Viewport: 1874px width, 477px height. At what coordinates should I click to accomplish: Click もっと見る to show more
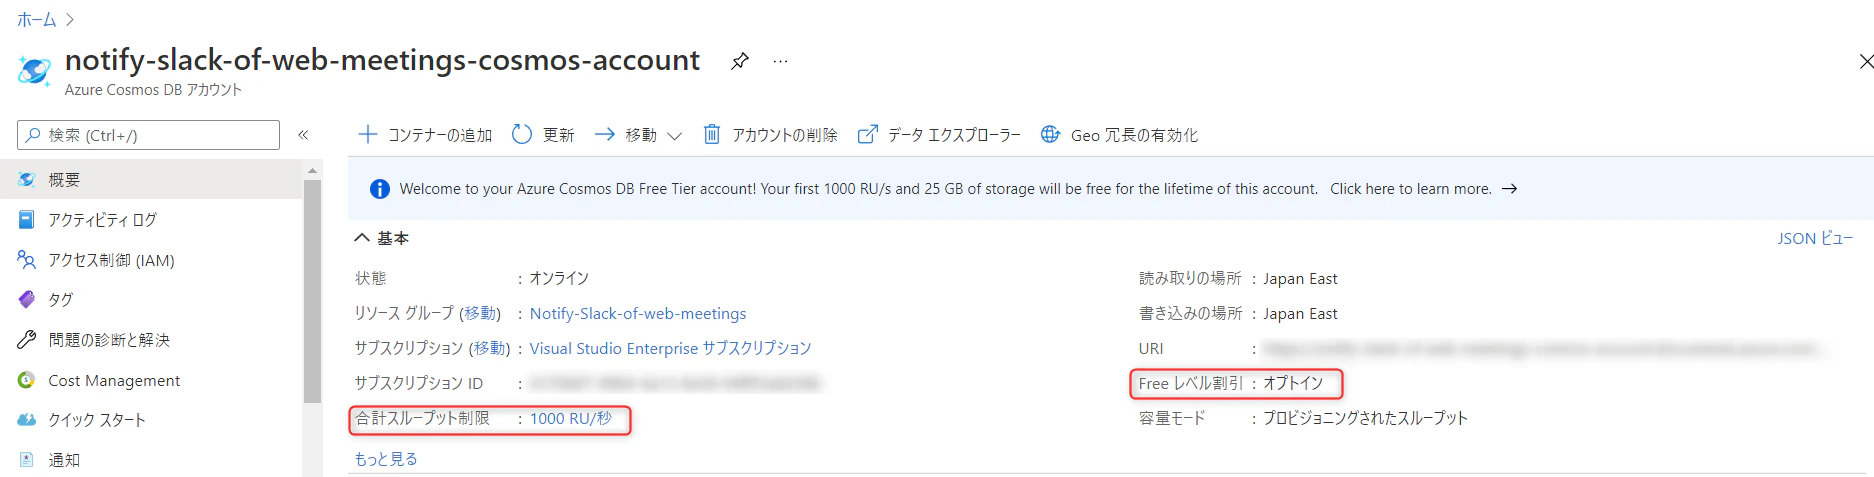coord(386,459)
